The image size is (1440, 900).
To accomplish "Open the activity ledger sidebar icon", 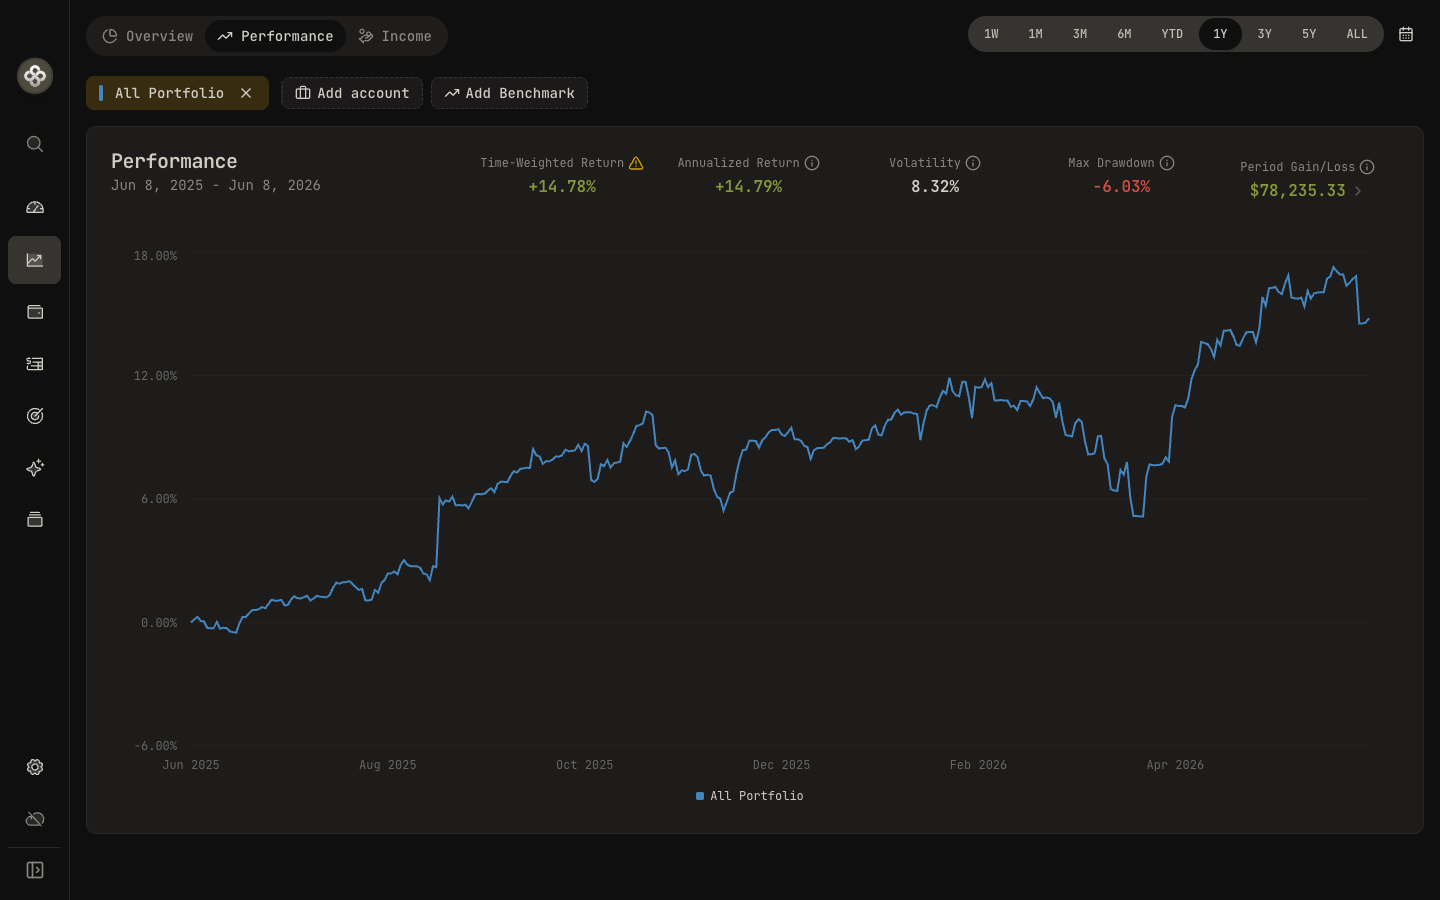I will point(35,364).
